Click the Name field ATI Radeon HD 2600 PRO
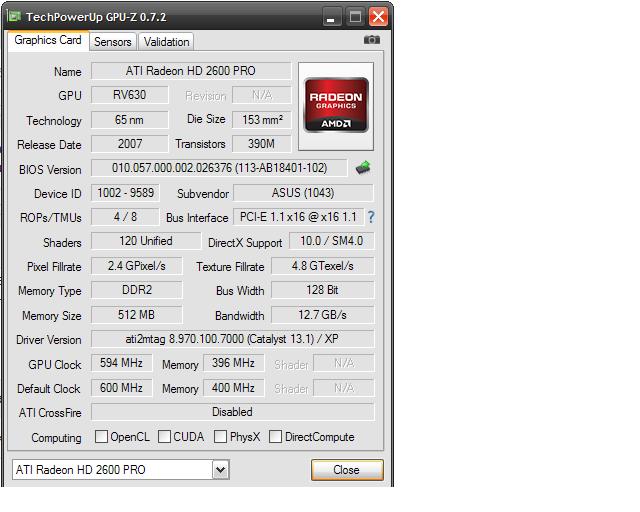This screenshot has width=640, height=512. (x=191, y=71)
